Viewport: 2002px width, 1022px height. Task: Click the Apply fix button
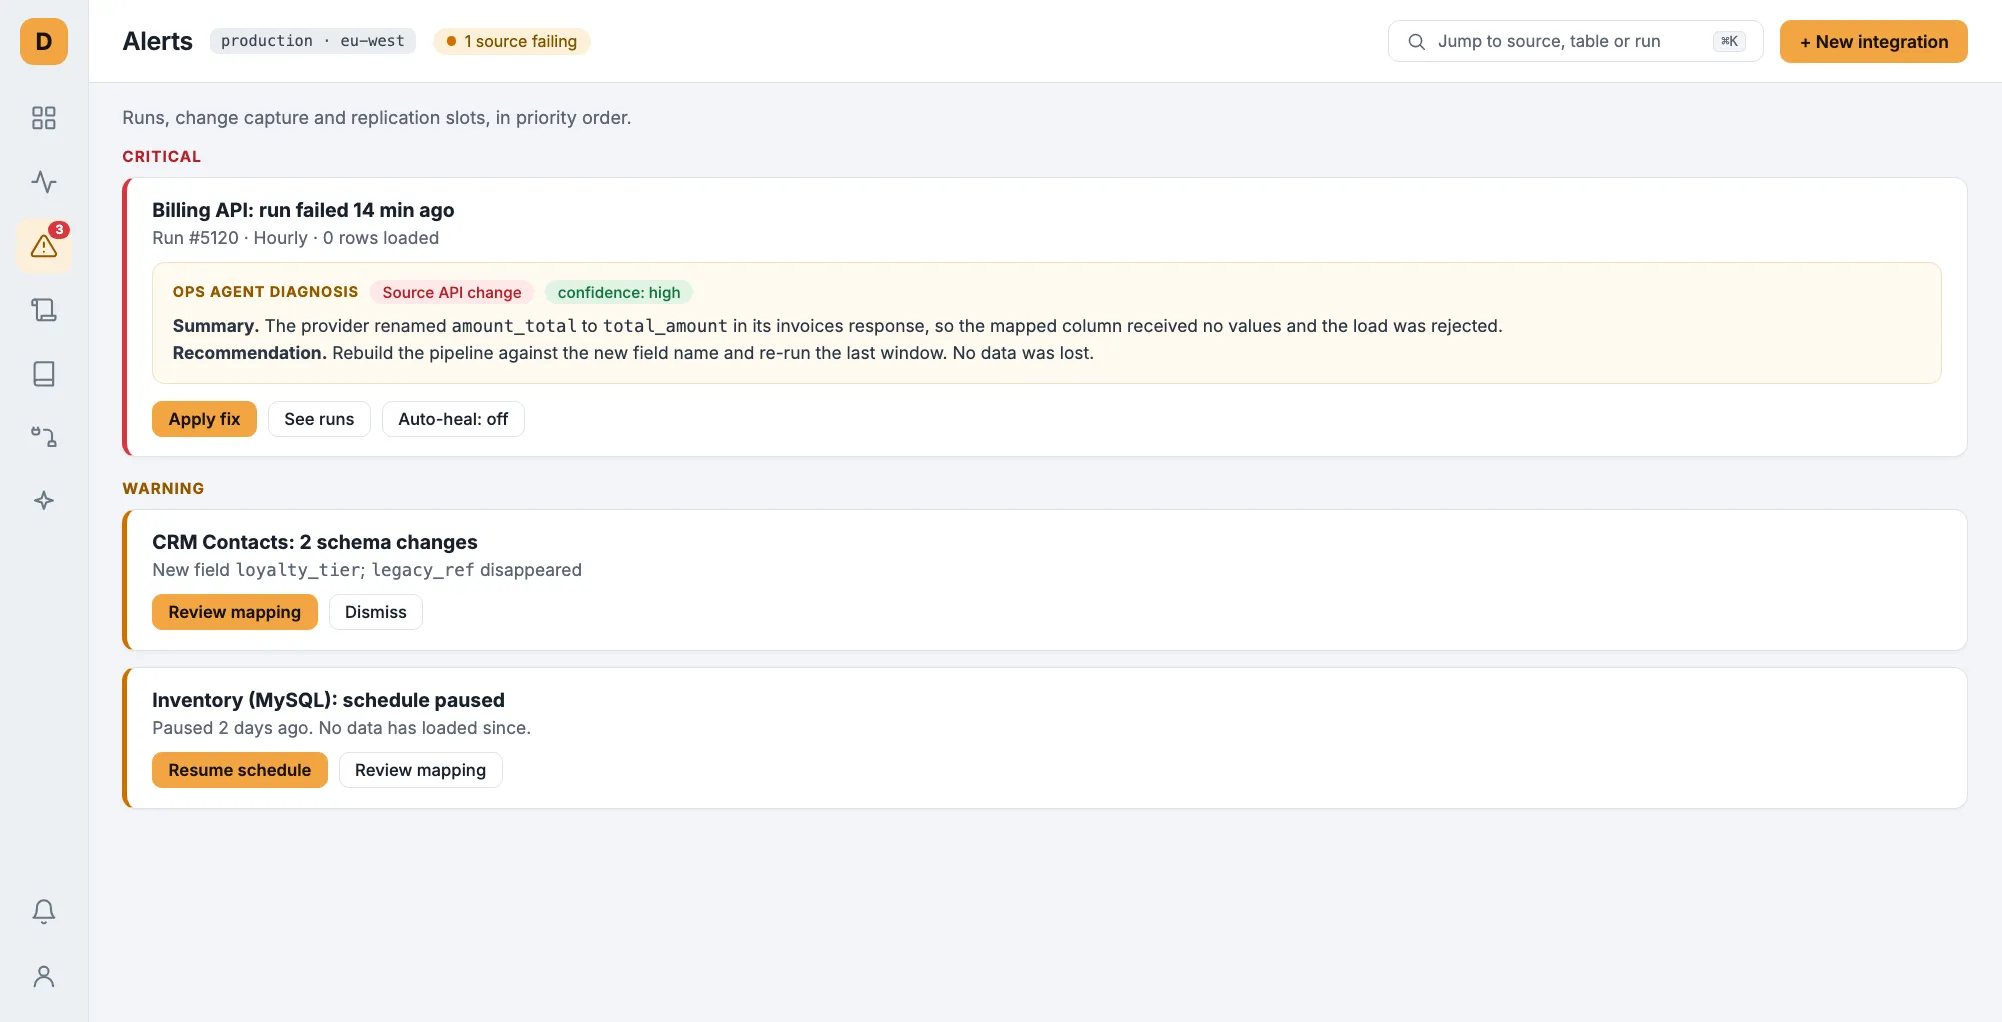[x=204, y=419]
